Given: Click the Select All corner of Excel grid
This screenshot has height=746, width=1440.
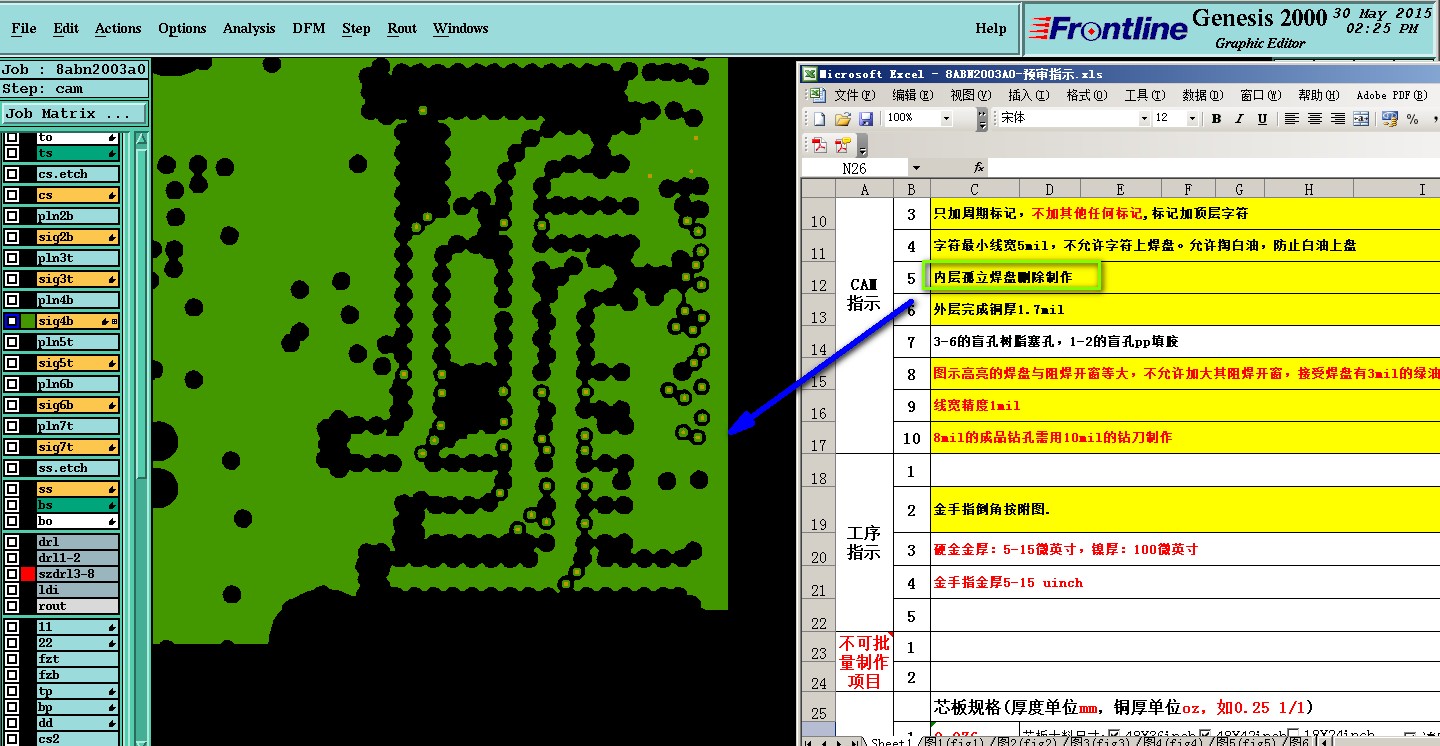Looking at the screenshot, I should click(818, 189).
